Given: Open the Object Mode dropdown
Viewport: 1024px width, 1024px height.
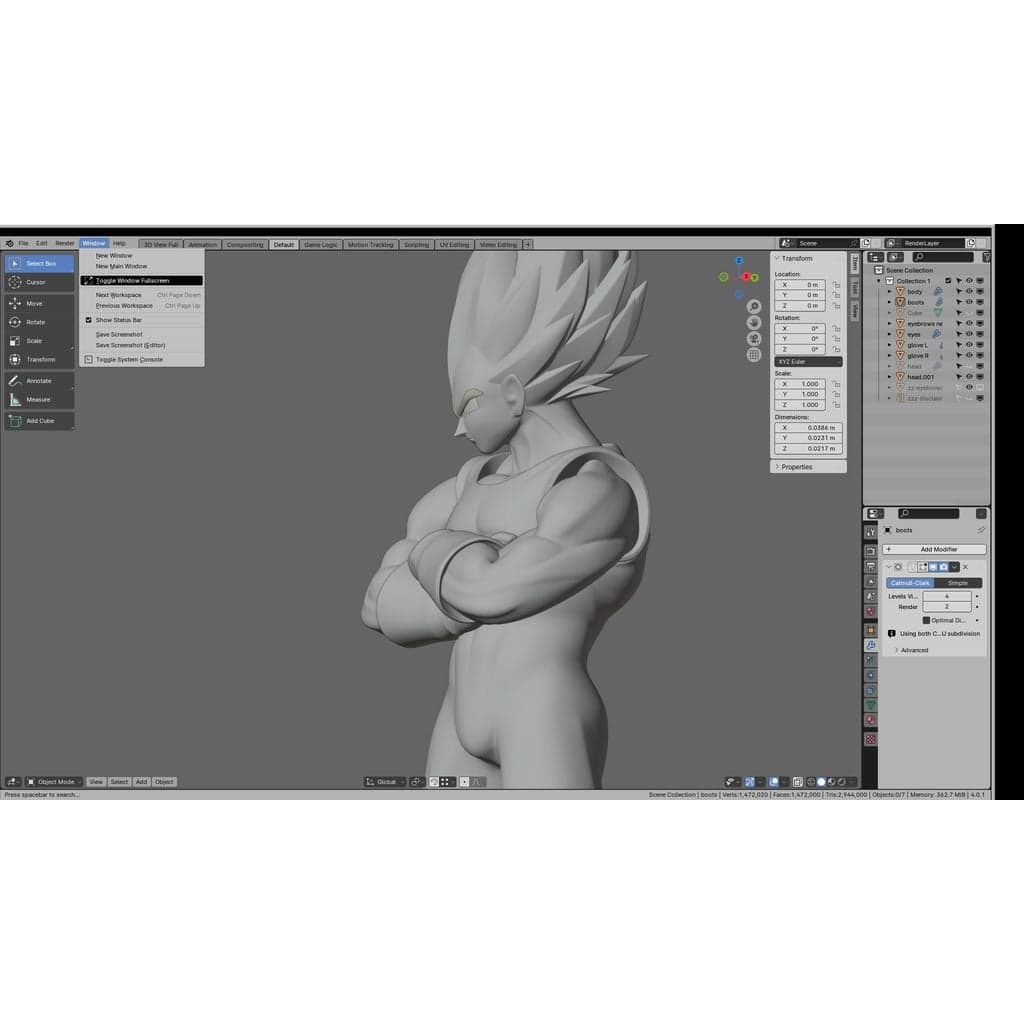Looking at the screenshot, I should pyautogui.click(x=54, y=782).
